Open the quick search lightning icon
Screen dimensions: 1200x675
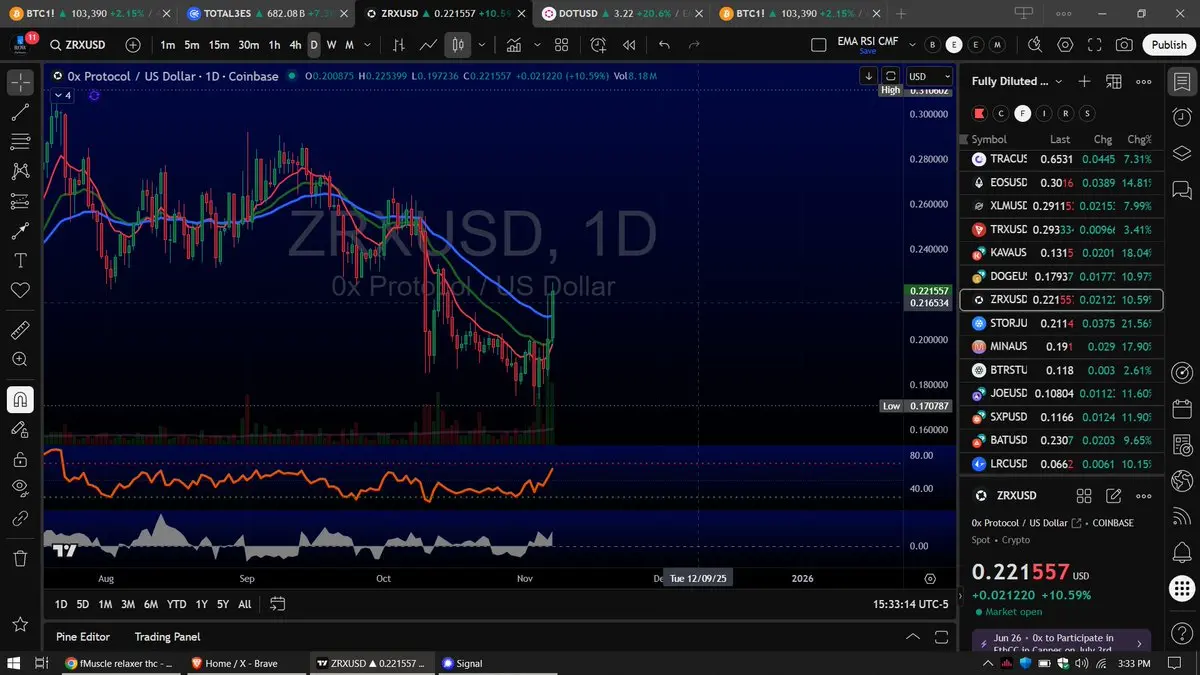pyautogui.click(x=1035, y=45)
